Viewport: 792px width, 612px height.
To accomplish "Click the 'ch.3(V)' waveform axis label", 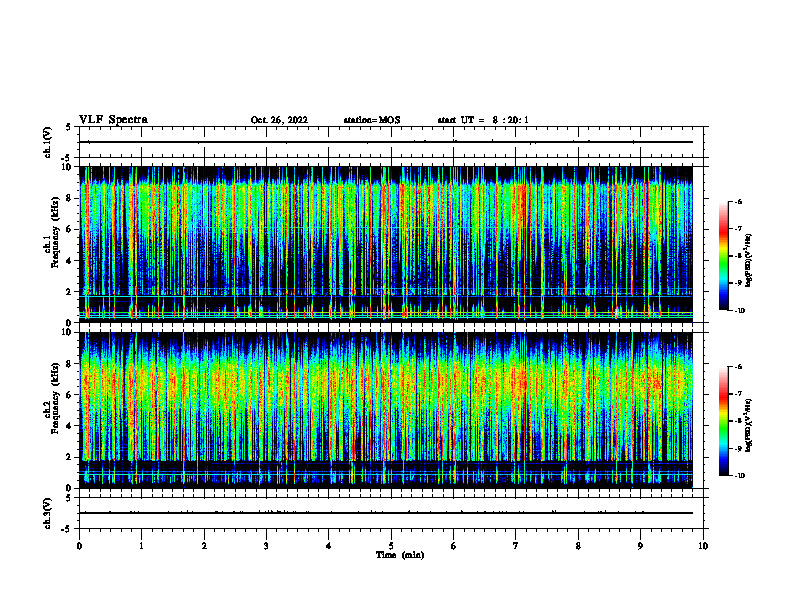I will (x=47, y=513).
